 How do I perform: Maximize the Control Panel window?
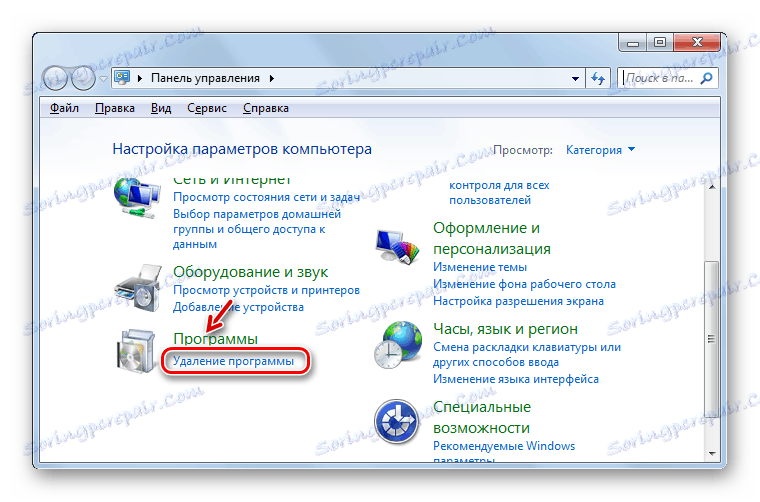(x=660, y=43)
